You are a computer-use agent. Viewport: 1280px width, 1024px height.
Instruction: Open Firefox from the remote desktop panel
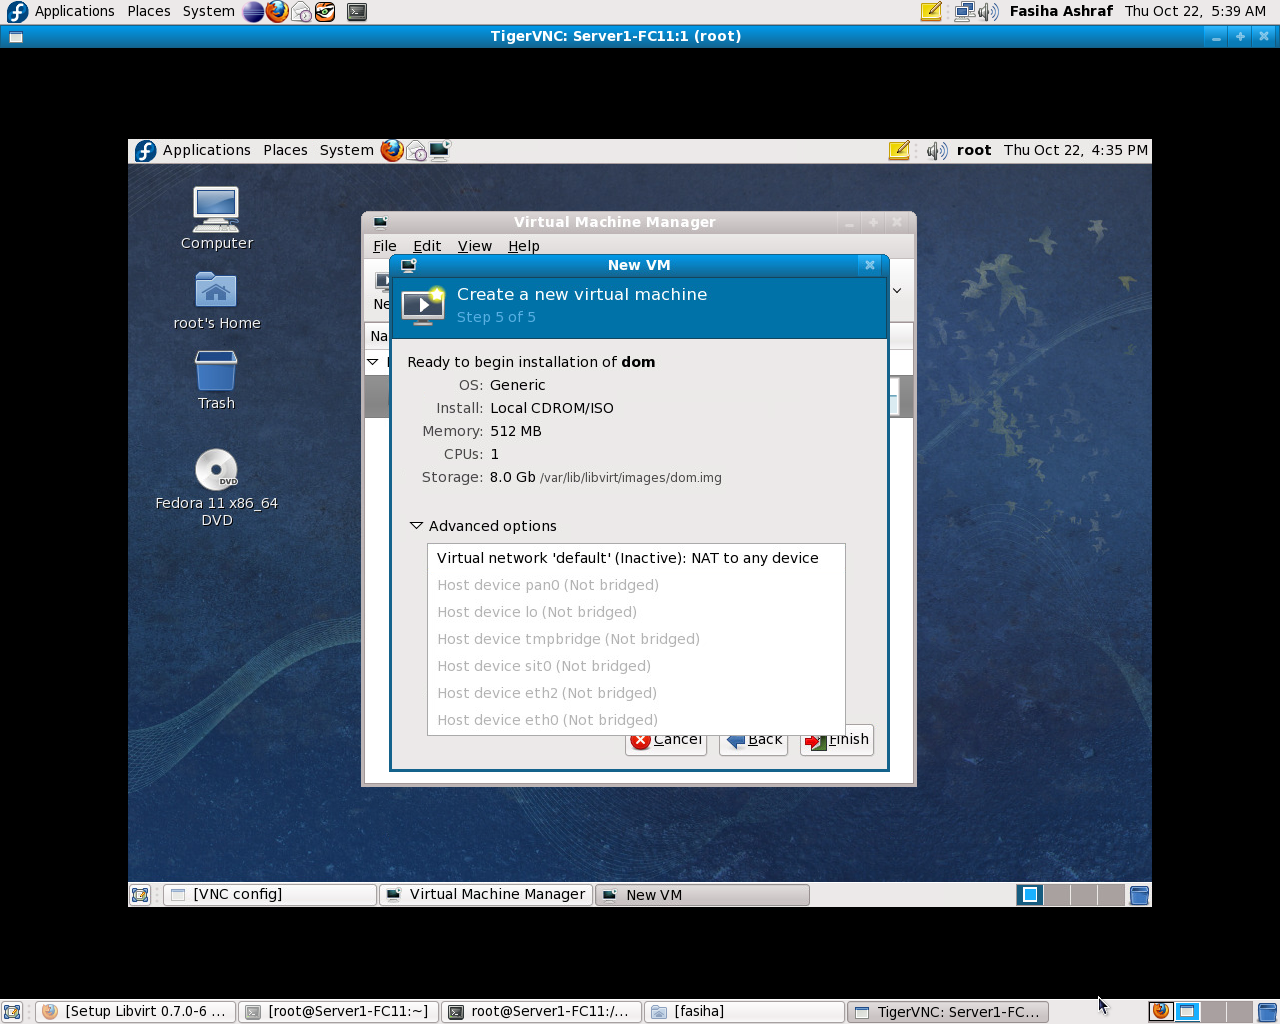tap(392, 150)
